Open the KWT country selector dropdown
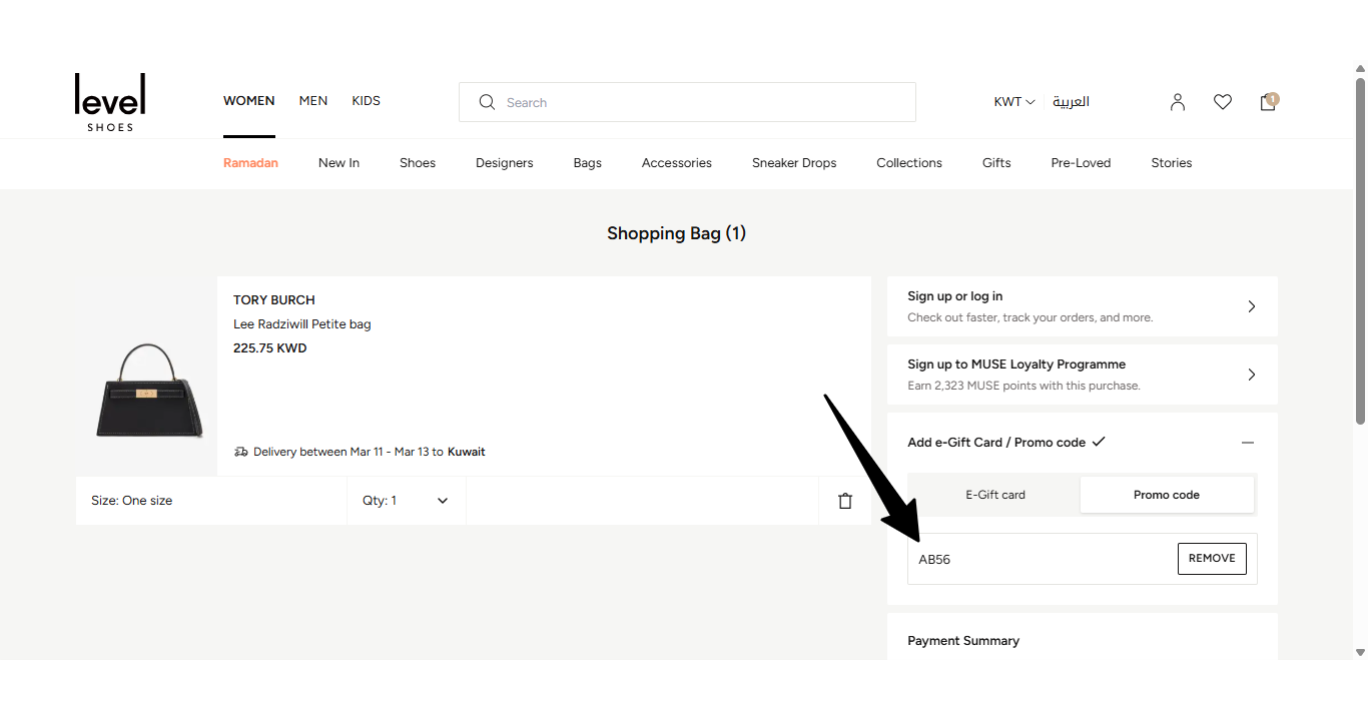The width and height of the screenshot is (1368, 720). click(x=1014, y=102)
